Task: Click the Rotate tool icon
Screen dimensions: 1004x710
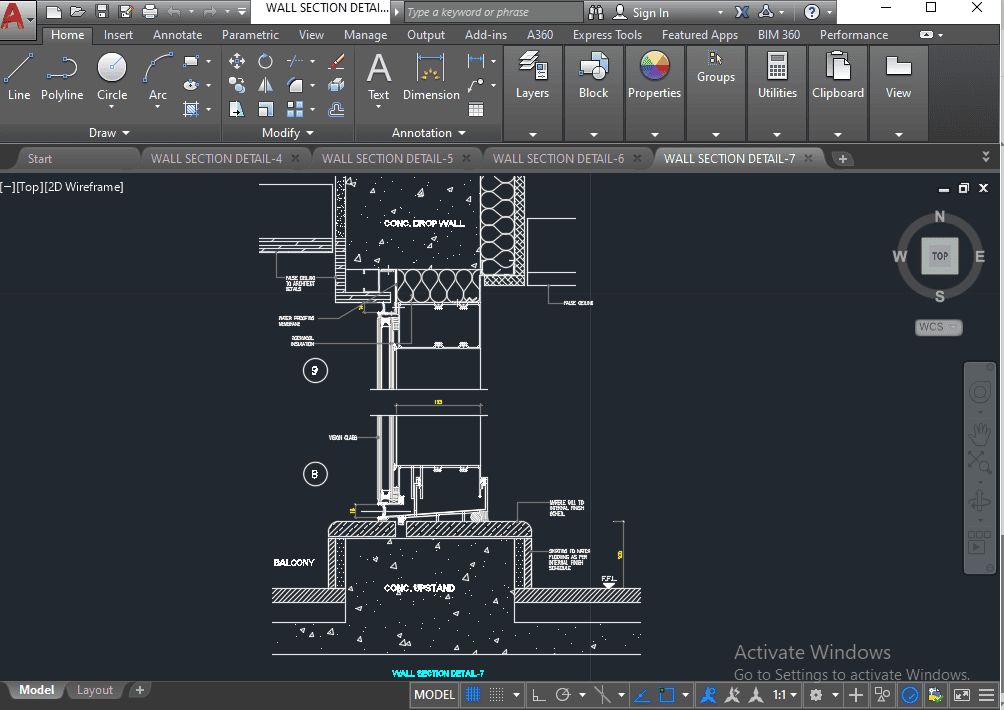Action: click(265, 61)
